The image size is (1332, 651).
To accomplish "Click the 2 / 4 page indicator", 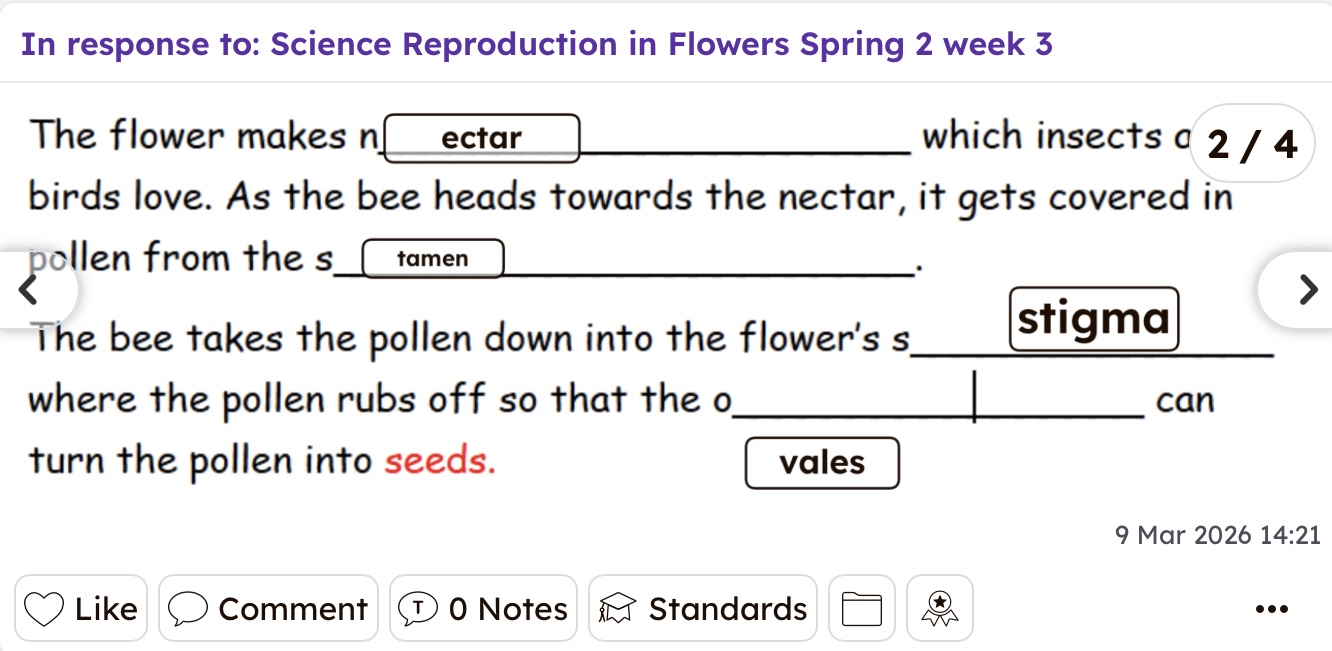I will 1252,145.
